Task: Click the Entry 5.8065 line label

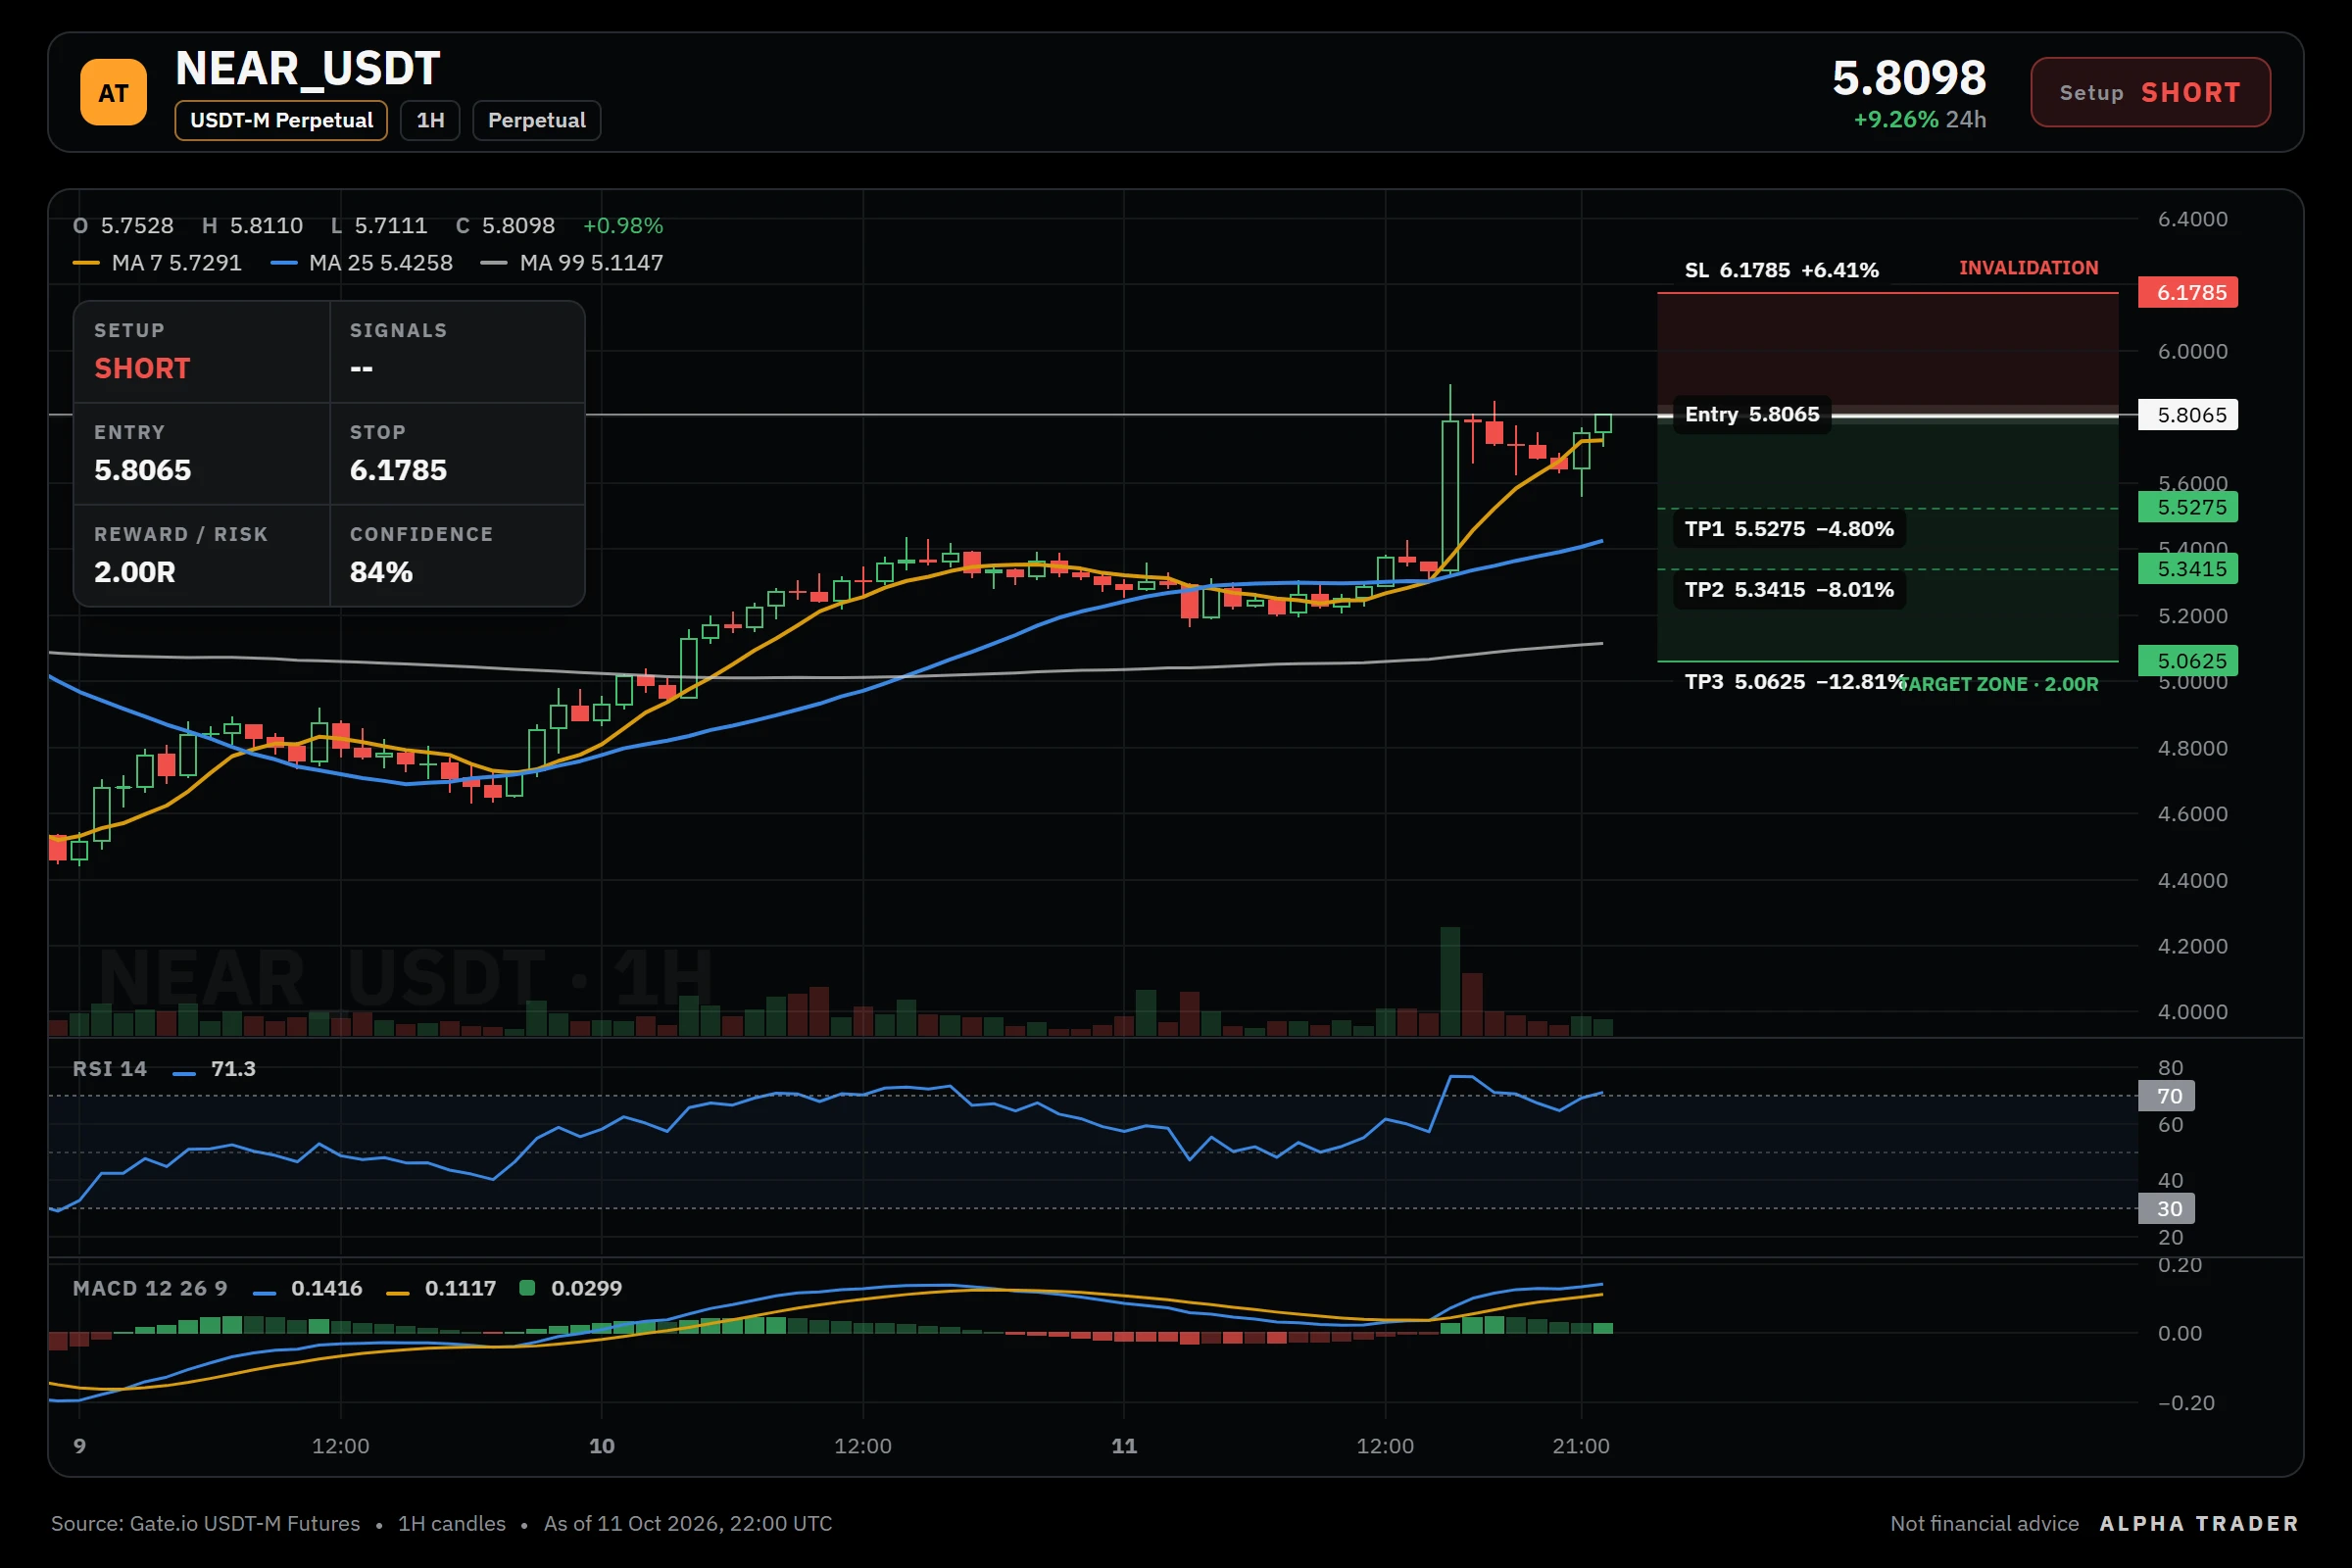Action: point(1752,414)
